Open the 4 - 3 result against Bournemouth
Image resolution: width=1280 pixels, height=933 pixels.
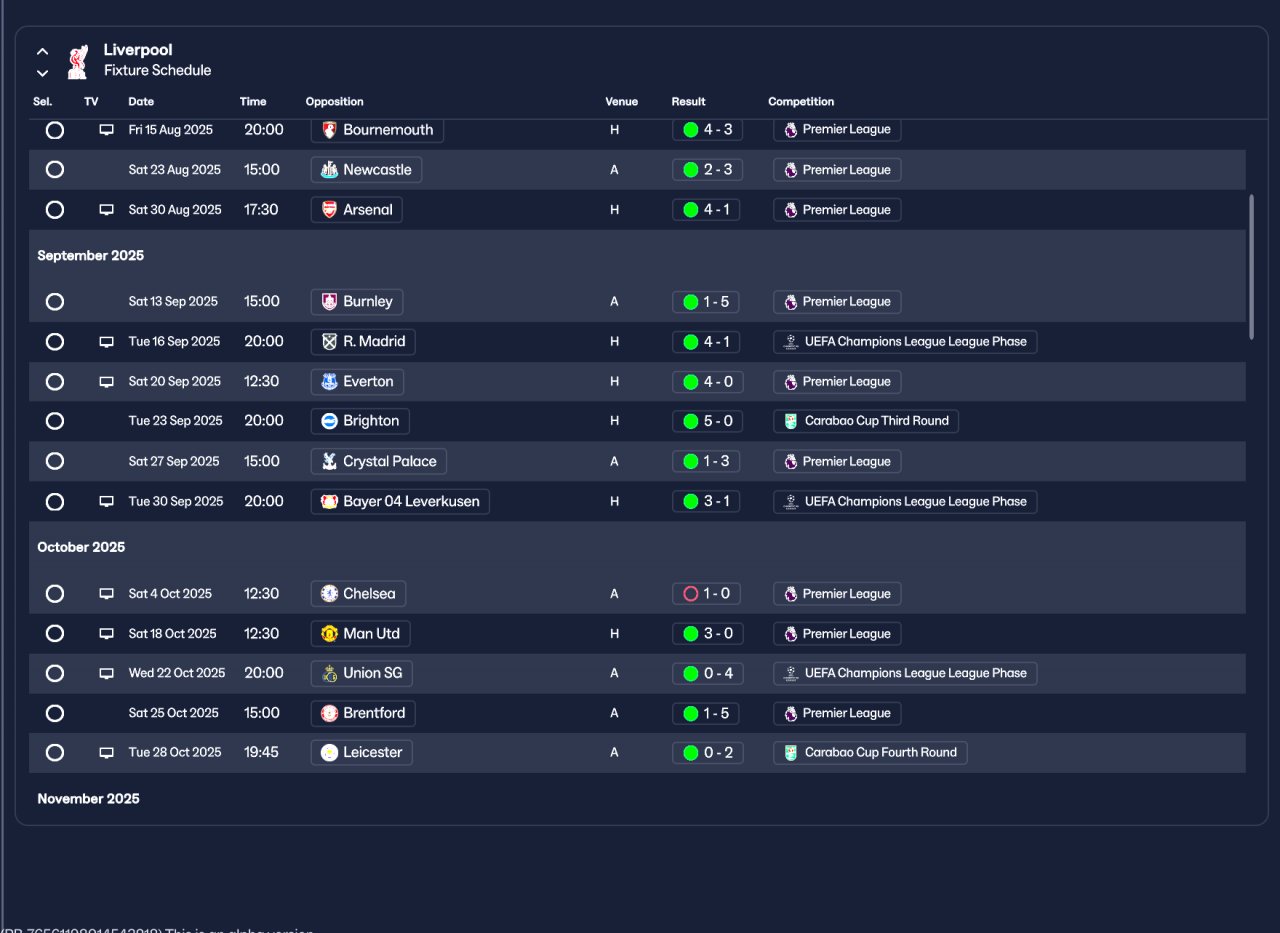point(707,130)
